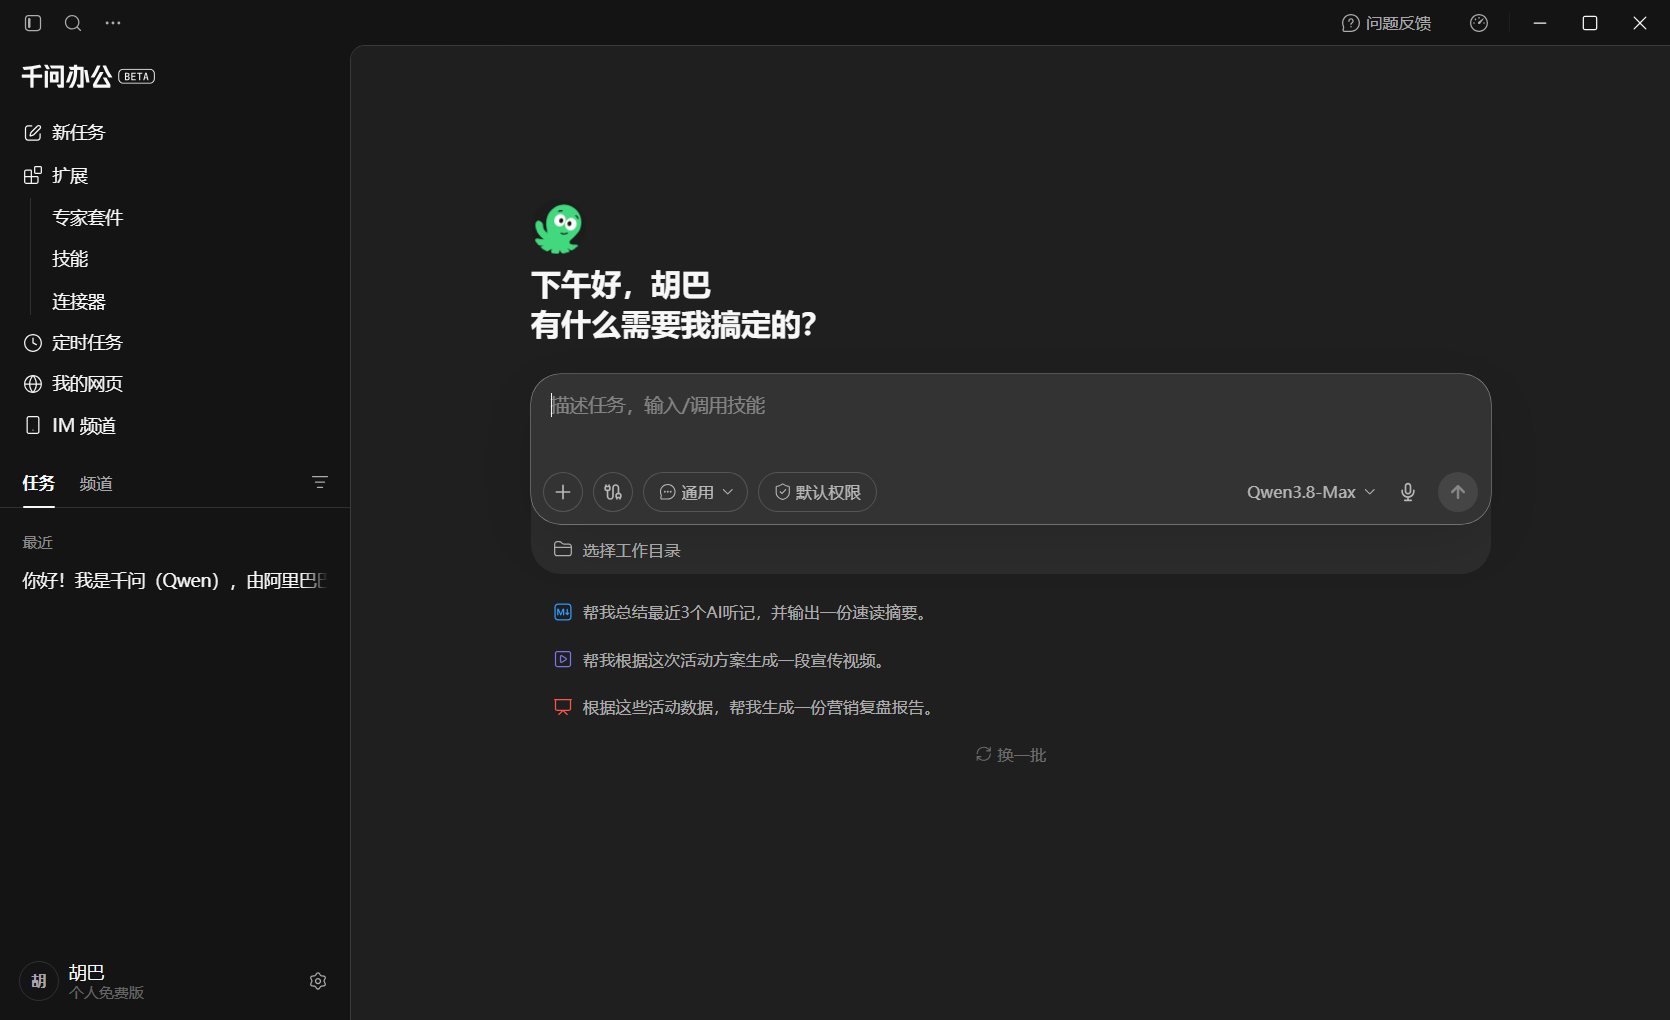Open the gauge icon beside 问题反馈

pyautogui.click(x=1479, y=23)
